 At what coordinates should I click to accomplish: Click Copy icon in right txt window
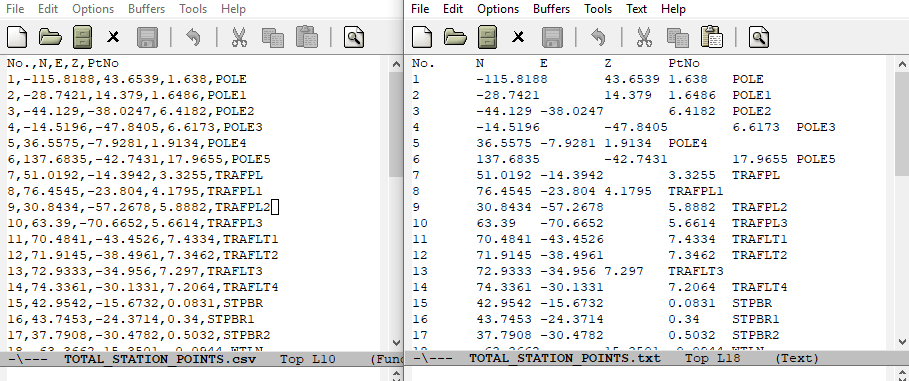(677, 37)
